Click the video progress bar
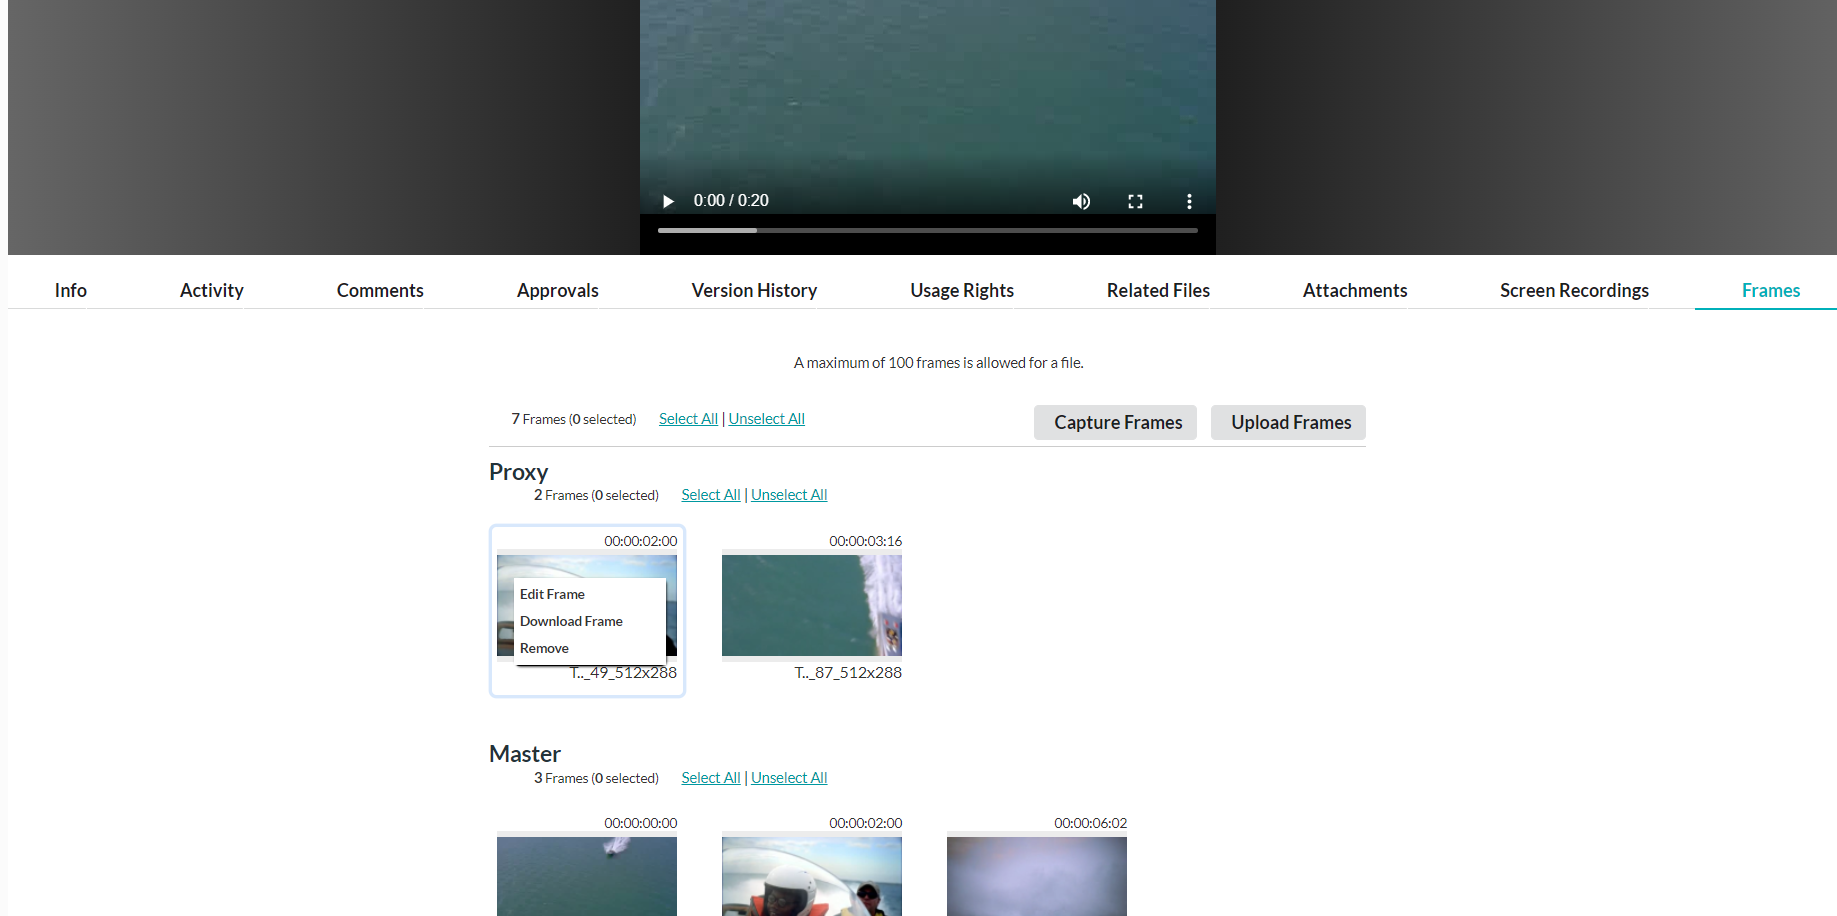1837x916 pixels. pos(927,230)
